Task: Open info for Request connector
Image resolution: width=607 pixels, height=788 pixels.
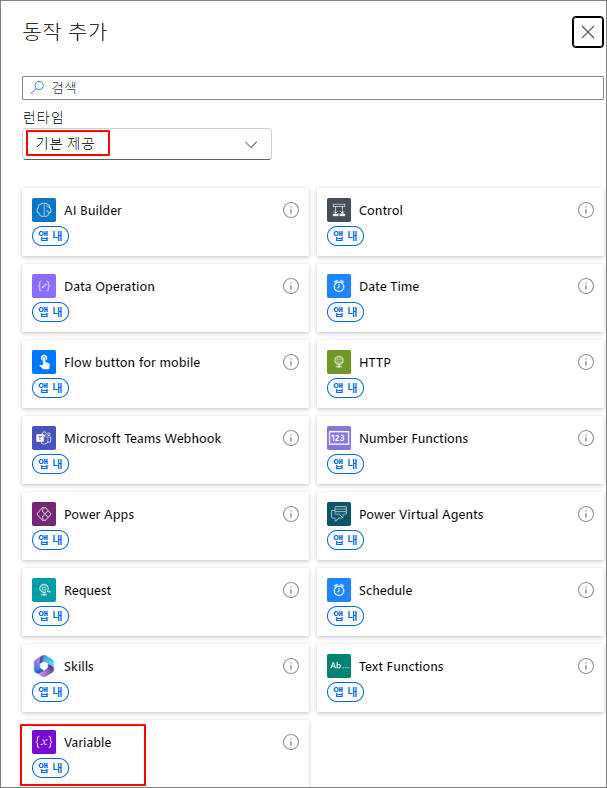Action: [291, 590]
